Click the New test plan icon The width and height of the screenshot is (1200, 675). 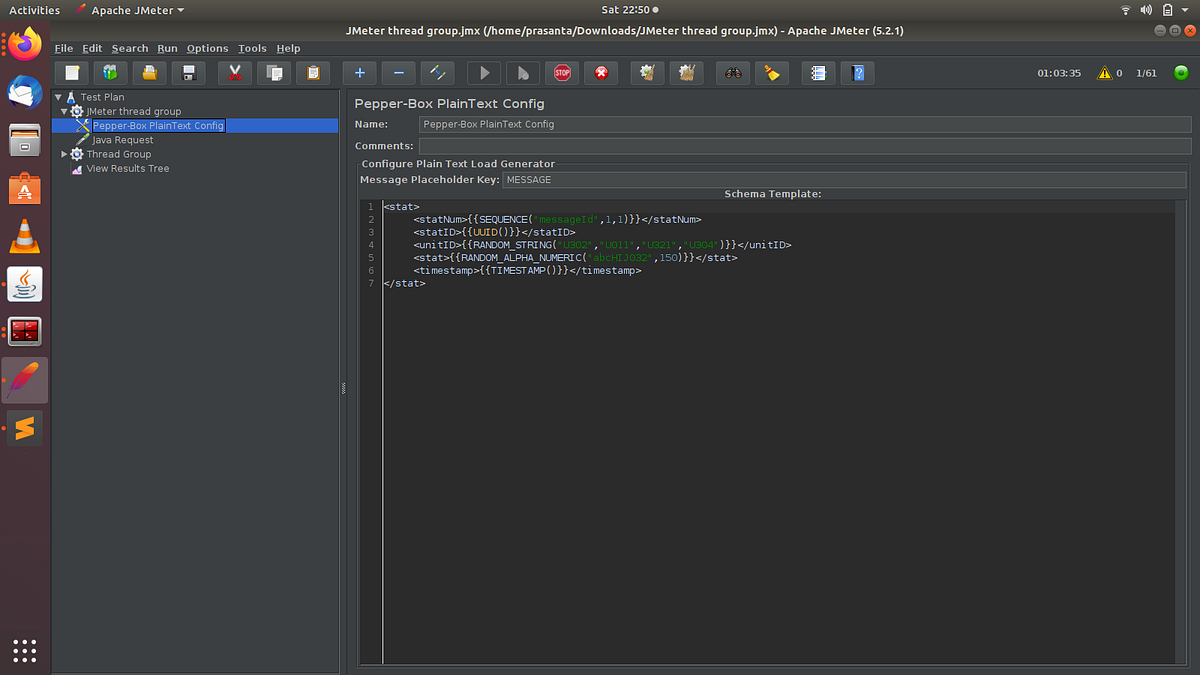(x=71, y=72)
